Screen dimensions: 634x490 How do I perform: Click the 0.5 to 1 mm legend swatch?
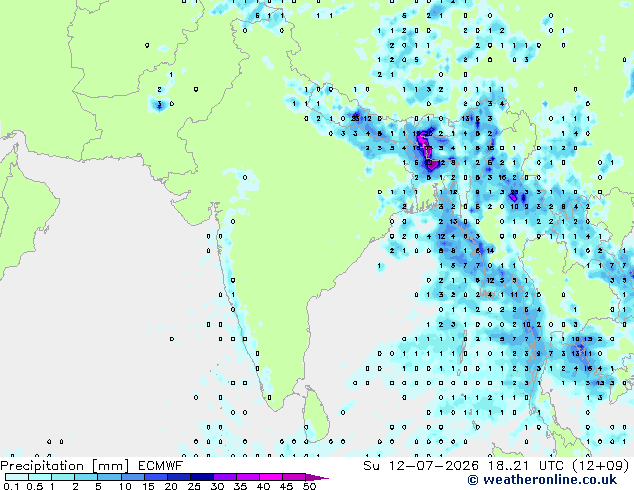[40, 477]
